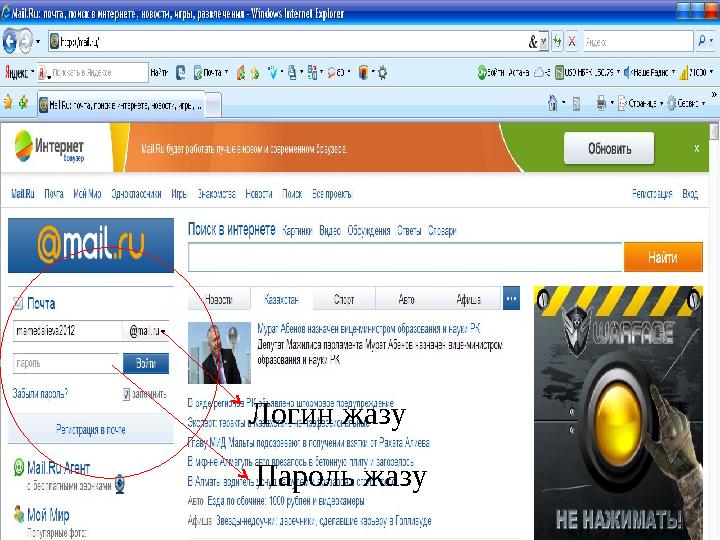
Task: Click the Home page icon
Action: tap(553, 103)
